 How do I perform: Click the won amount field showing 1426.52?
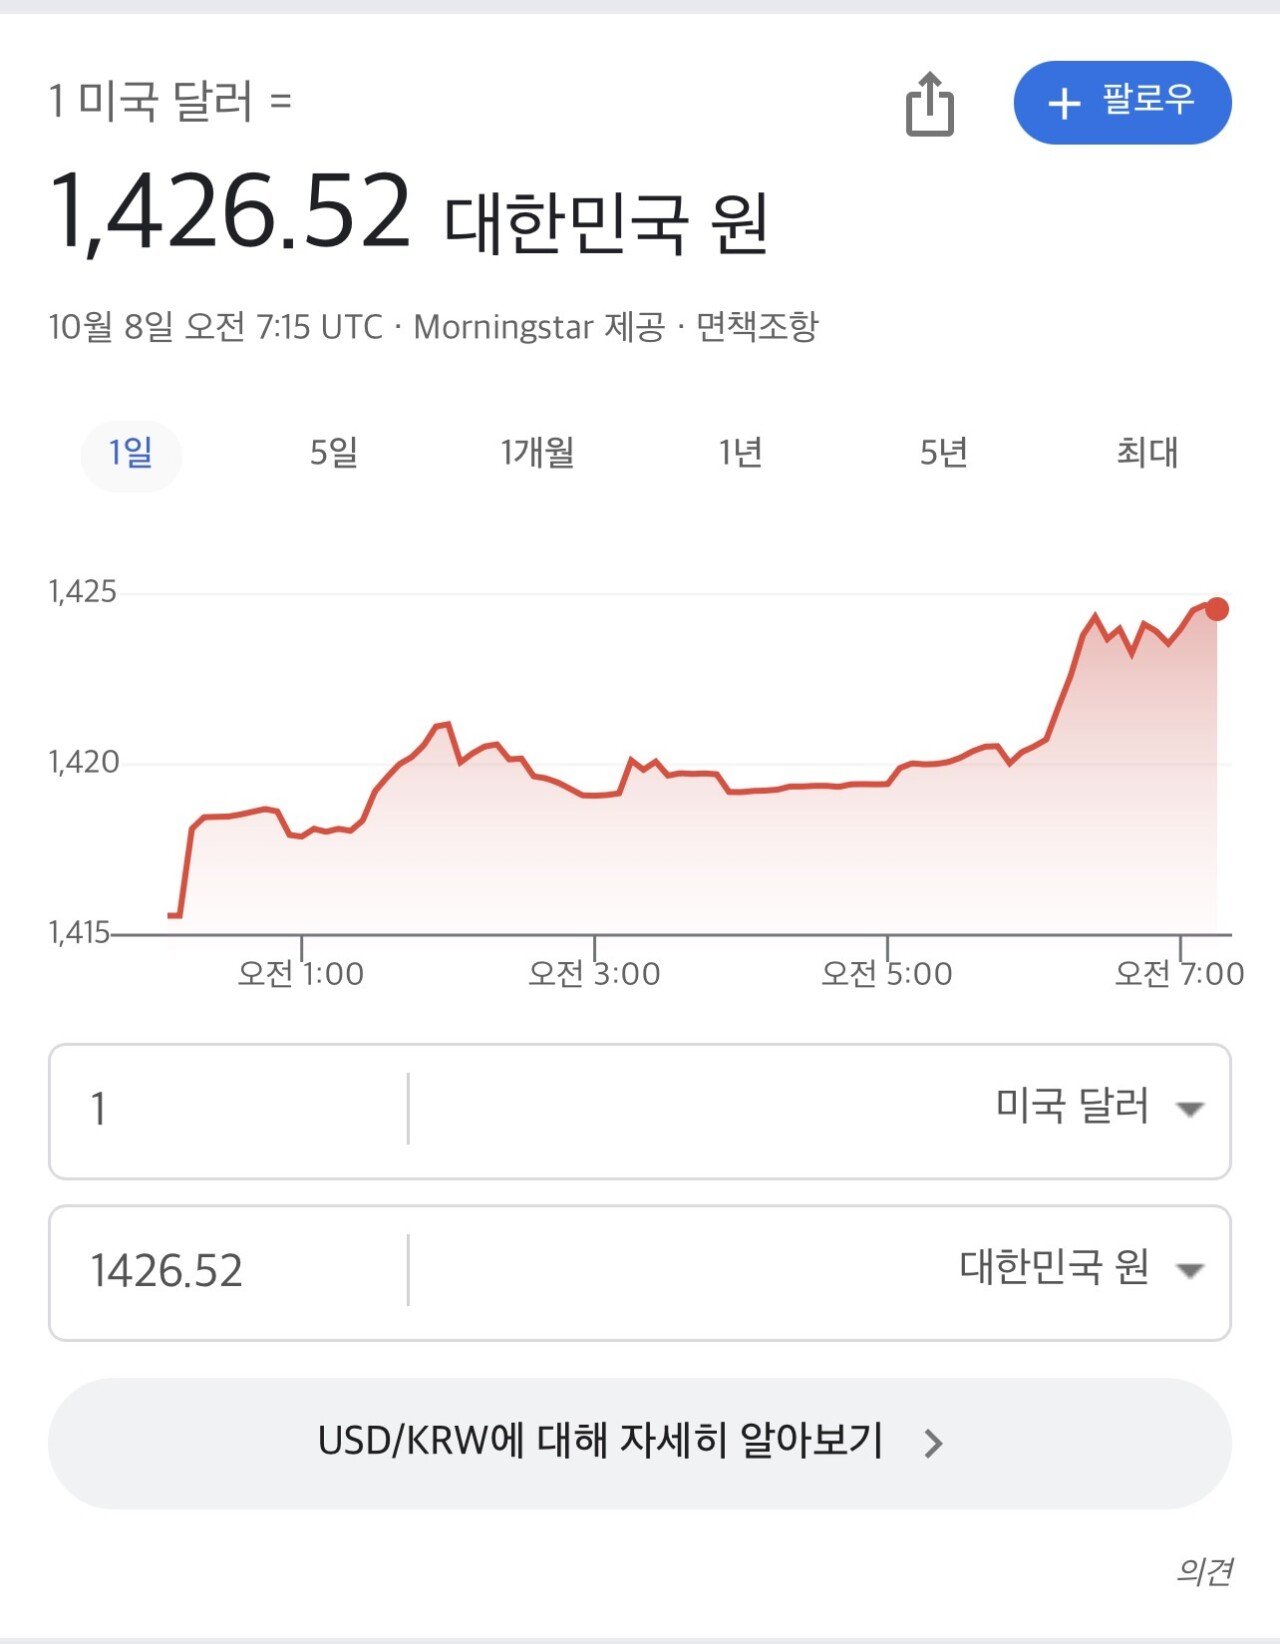(228, 1271)
